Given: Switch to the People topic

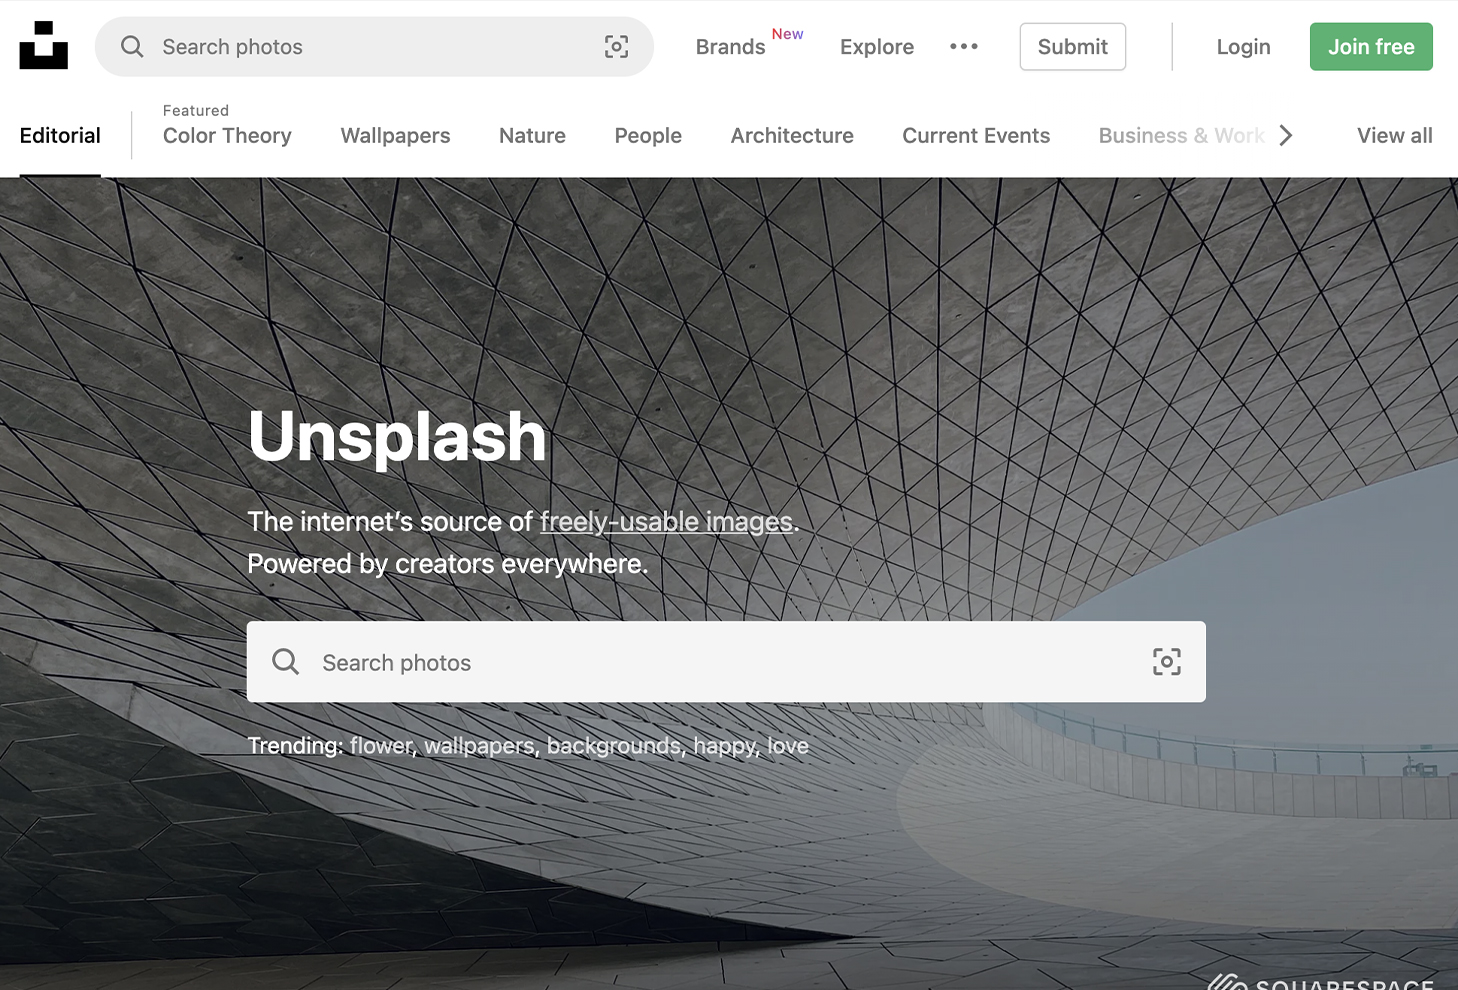Looking at the screenshot, I should pos(648,136).
